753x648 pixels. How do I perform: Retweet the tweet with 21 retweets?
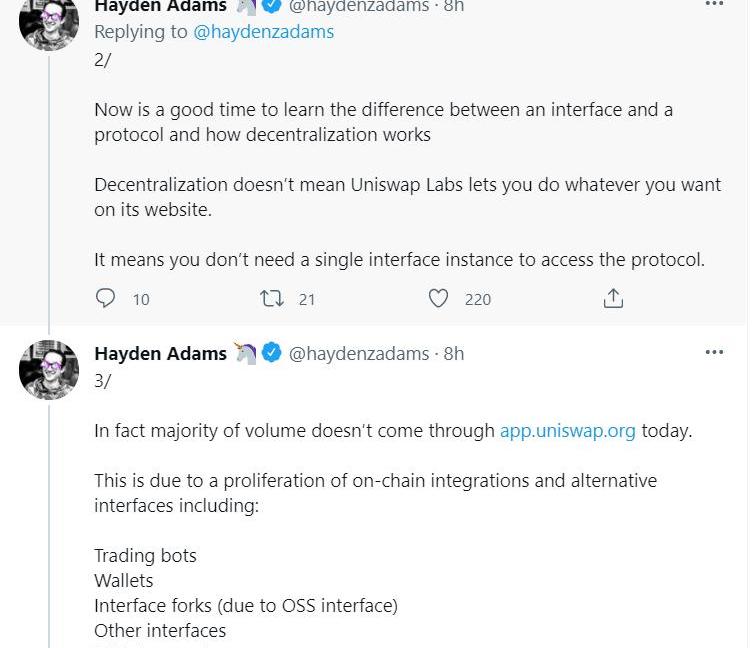click(271, 298)
